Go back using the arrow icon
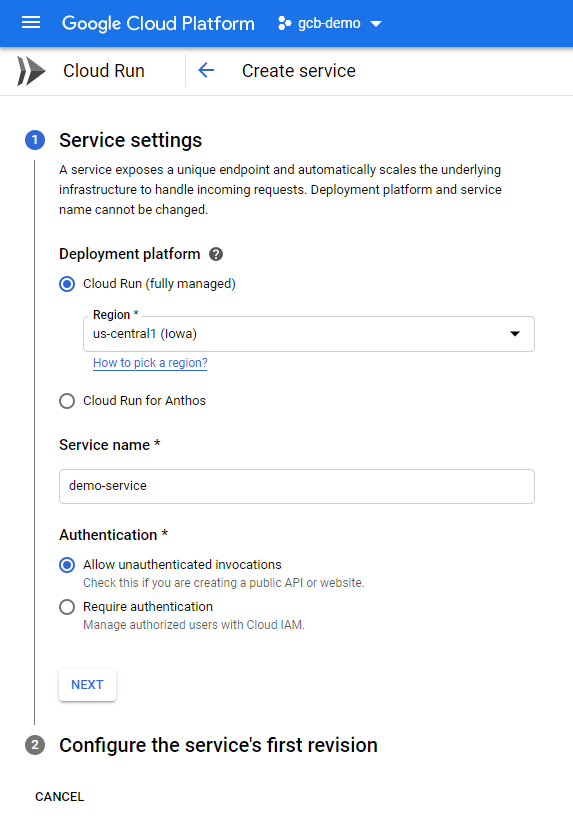 [206, 70]
